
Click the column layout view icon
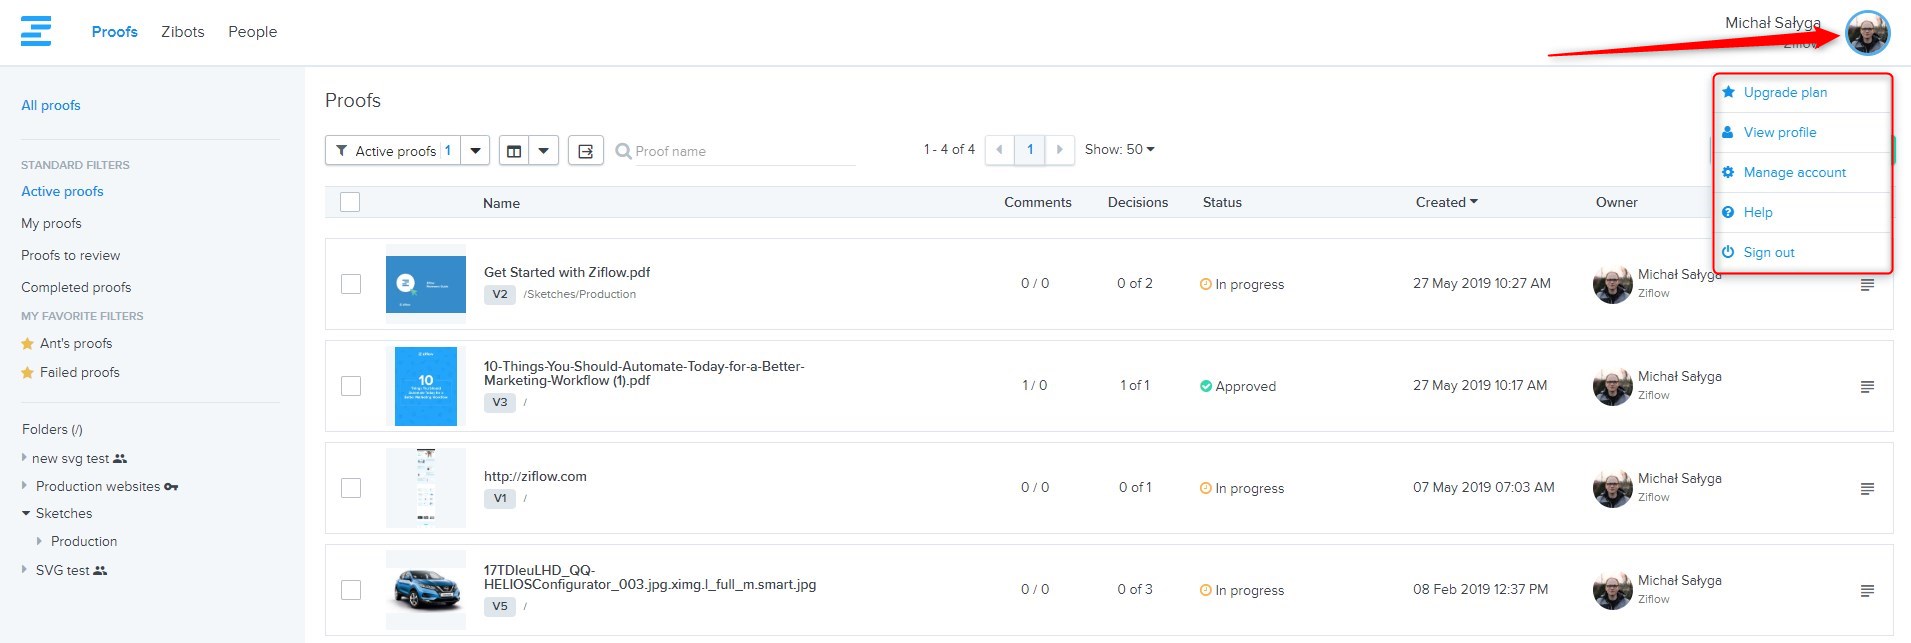tap(514, 151)
